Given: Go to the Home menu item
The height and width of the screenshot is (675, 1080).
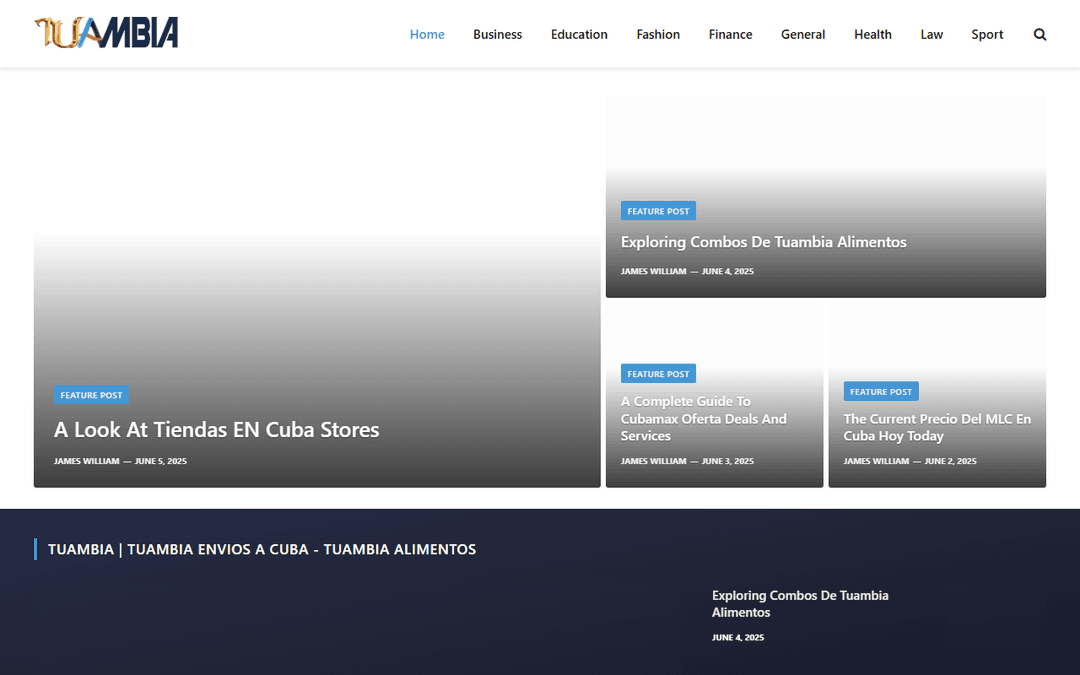Looking at the screenshot, I should tap(427, 34).
